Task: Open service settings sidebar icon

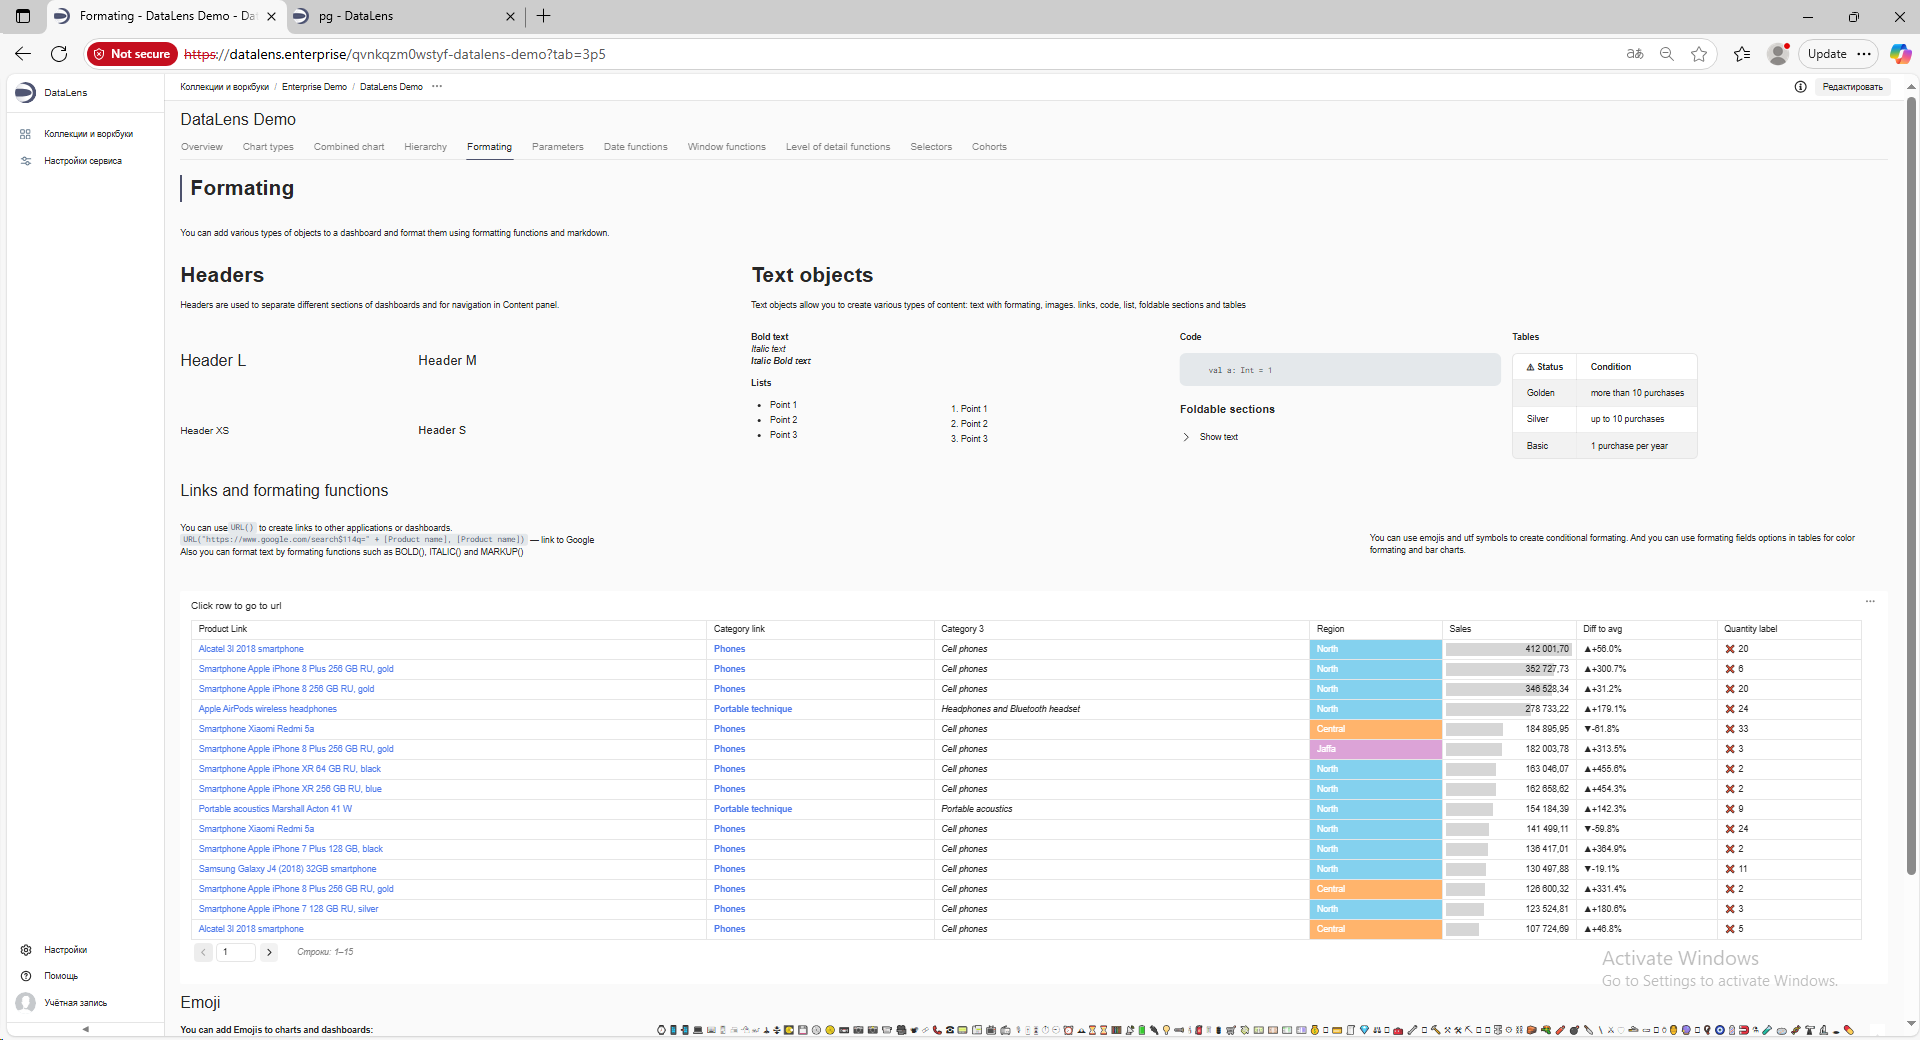Action: coord(26,161)
